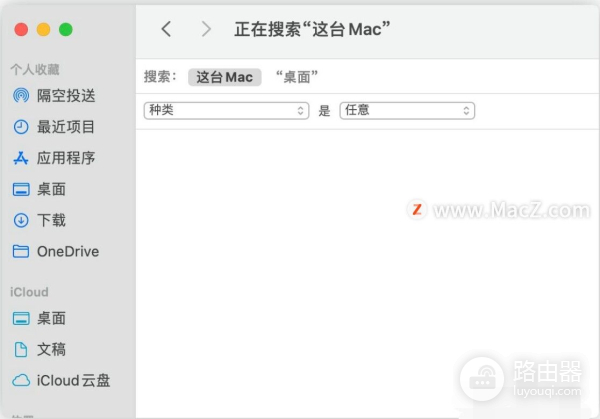The image size is (600, 419).
Task: Open the 种类 criteria dropdown
Action: (227, 111)
